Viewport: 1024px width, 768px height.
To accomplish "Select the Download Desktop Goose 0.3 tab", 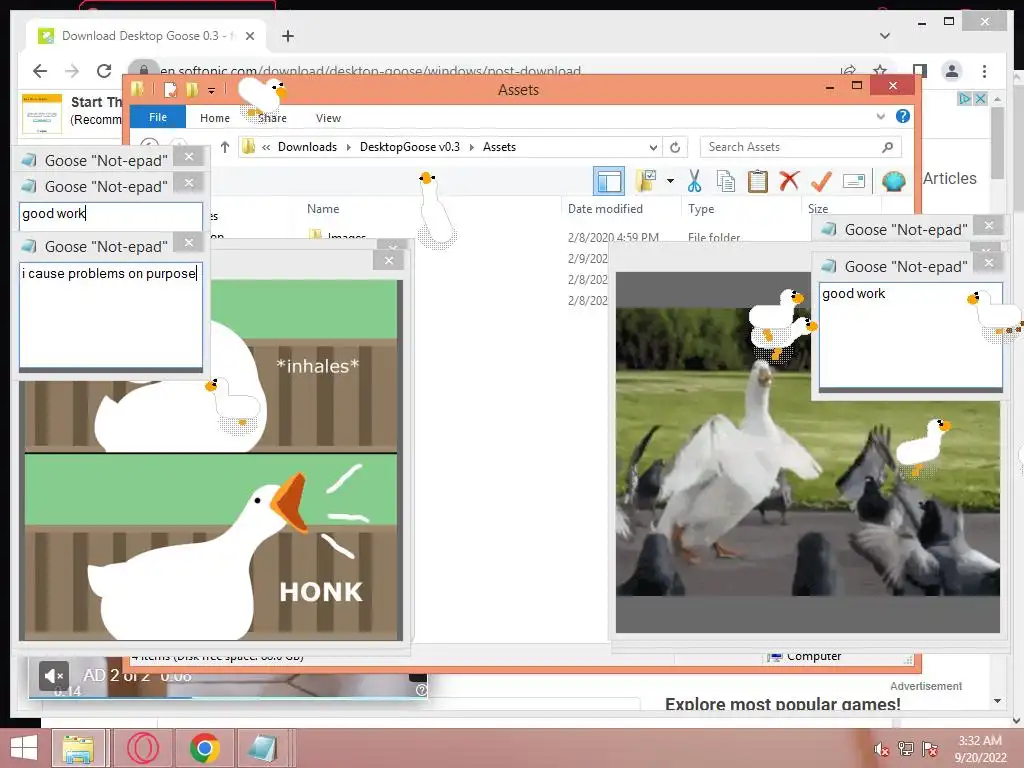I will click(147, 36).
